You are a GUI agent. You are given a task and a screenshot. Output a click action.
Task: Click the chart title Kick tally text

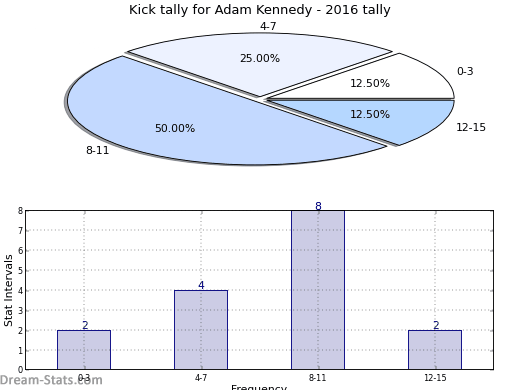pos(260,10)
